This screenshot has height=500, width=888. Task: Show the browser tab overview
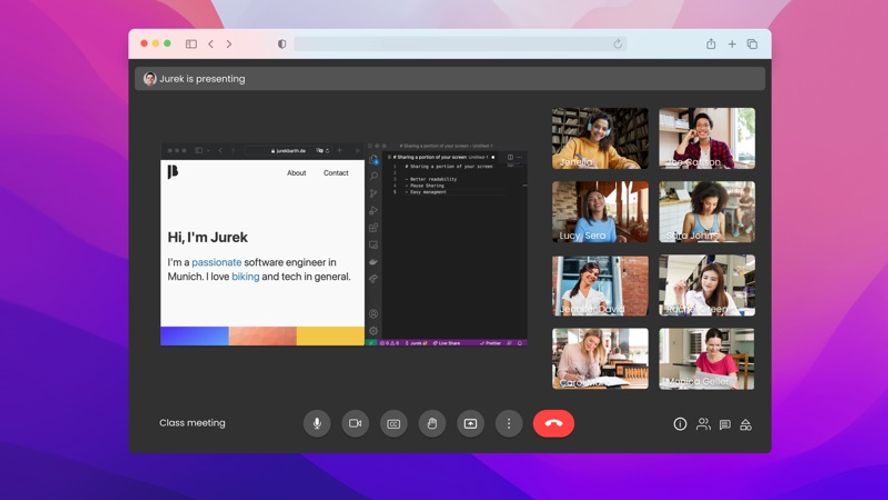[x=752, y=44]
